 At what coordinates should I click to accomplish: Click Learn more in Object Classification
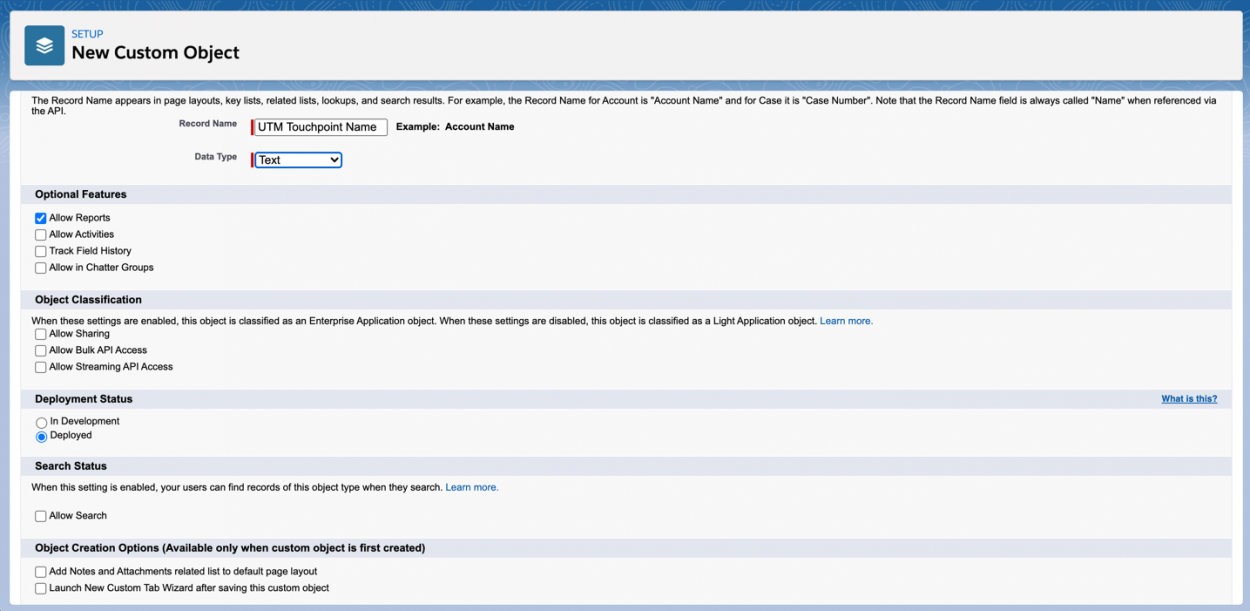pyautogui.click(x=846, y=321)
